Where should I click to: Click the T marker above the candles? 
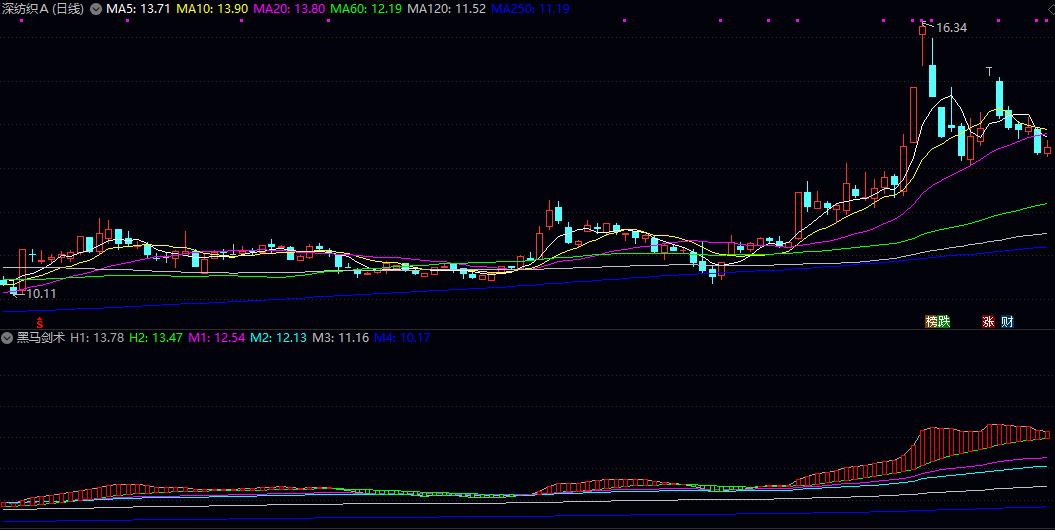pos(989,71)
